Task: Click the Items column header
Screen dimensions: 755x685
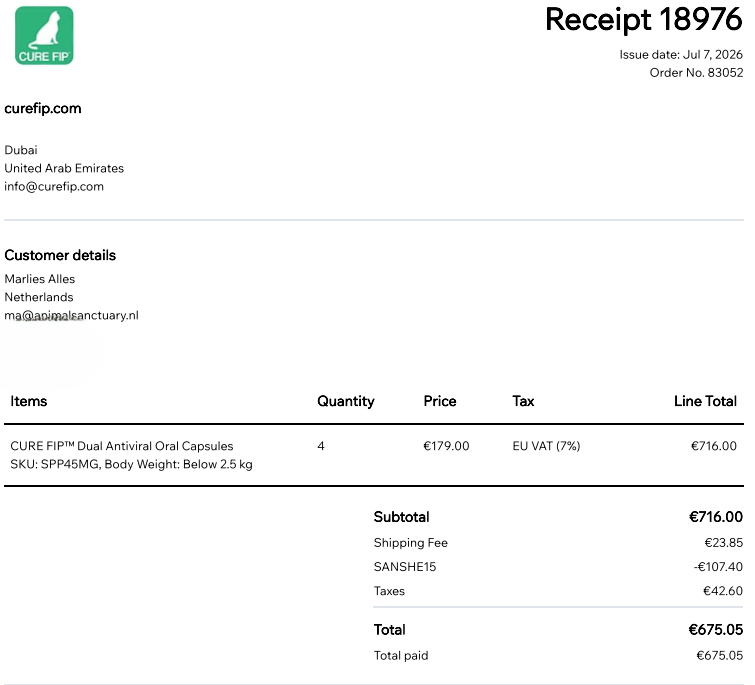Action: point(28,401)
